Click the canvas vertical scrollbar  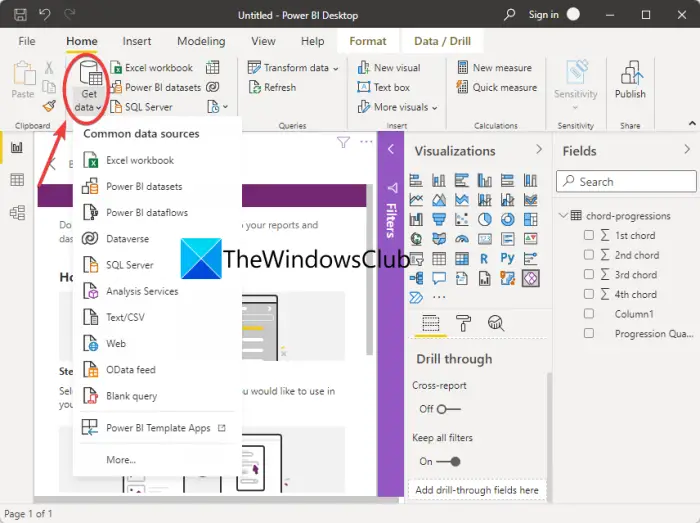369,270
